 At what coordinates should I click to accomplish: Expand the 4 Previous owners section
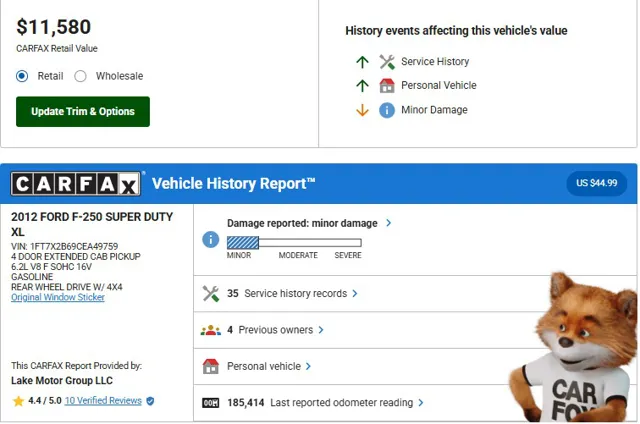[275, 330]
